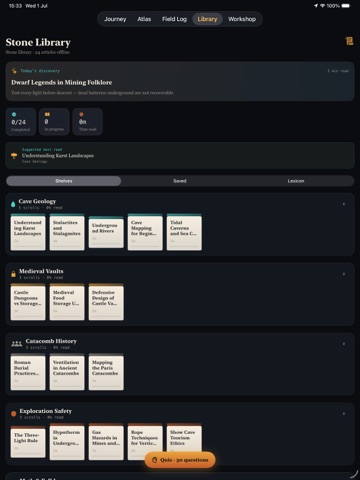Collapse the Cave Geology shelf chevron

coord(344,204)
